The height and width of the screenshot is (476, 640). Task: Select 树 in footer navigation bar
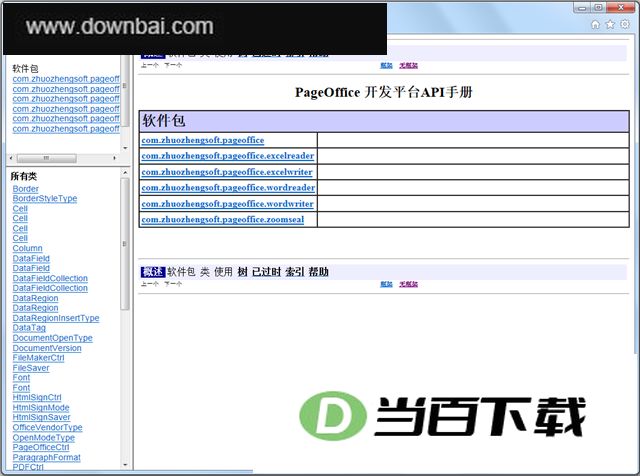(242, 272)
